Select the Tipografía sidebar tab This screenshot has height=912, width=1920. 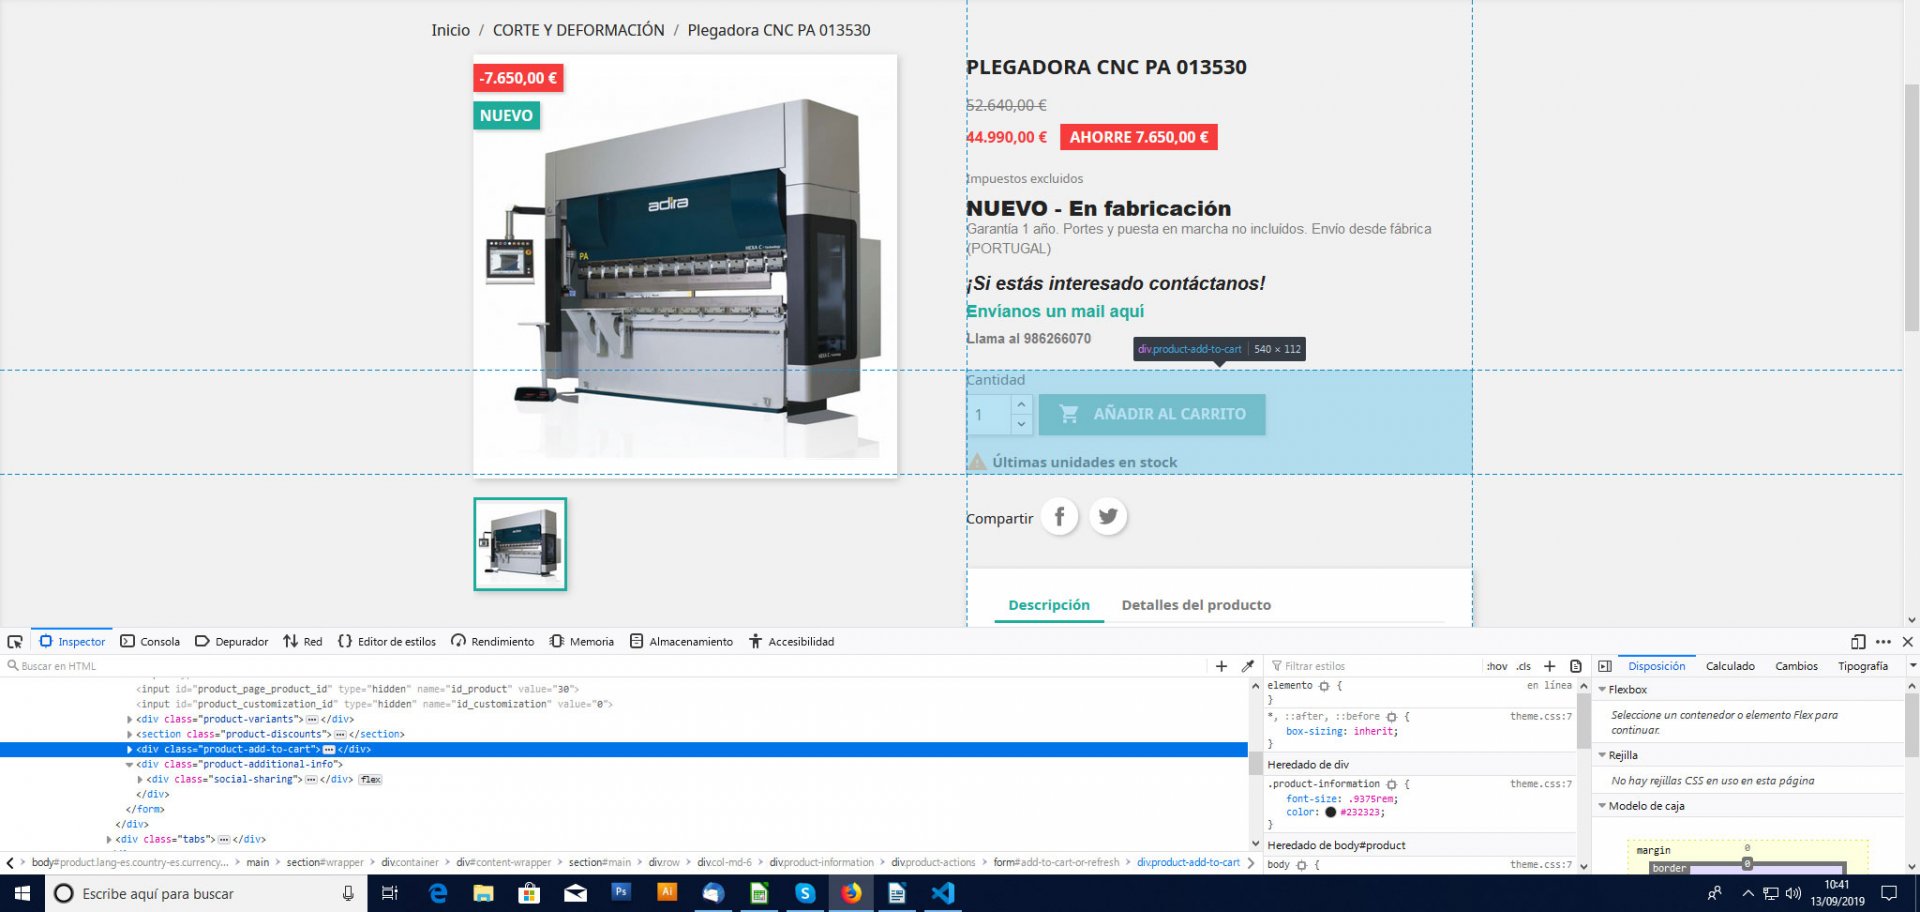coord(1863,666)
